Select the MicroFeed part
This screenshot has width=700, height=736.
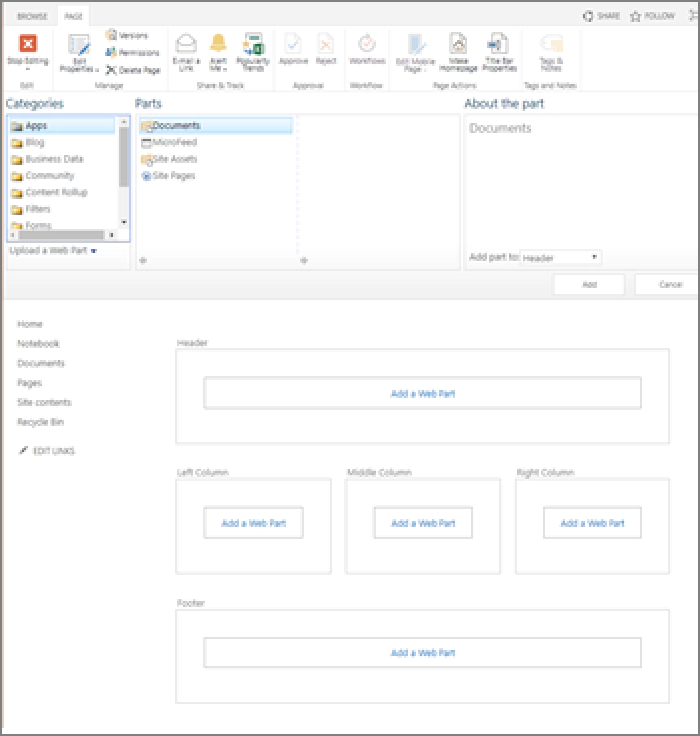[x=169, y=142]
